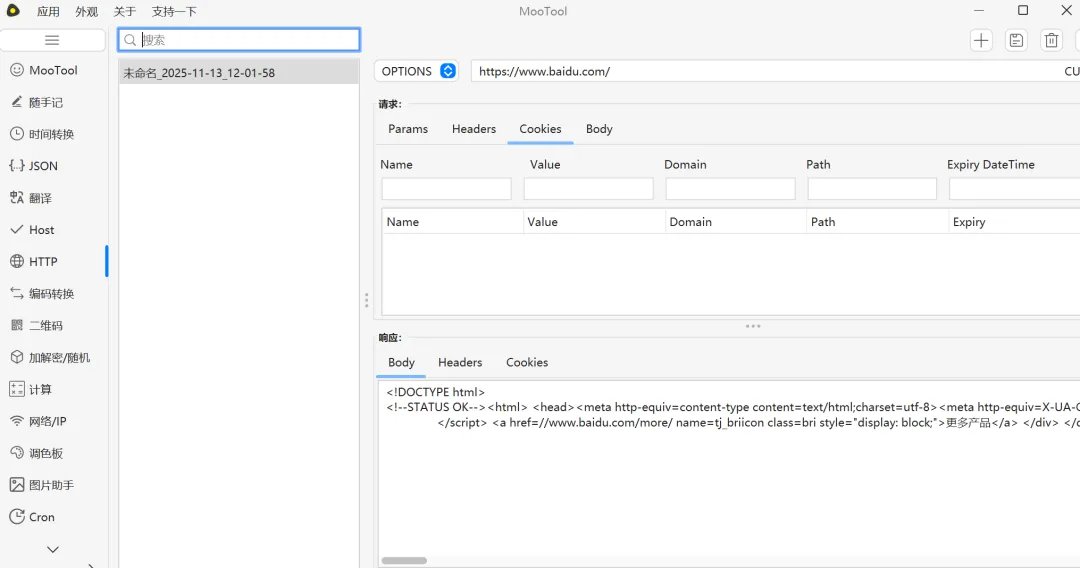Switch to response Headers tab
The image size is (1080, 568).
tap(460, 362)
